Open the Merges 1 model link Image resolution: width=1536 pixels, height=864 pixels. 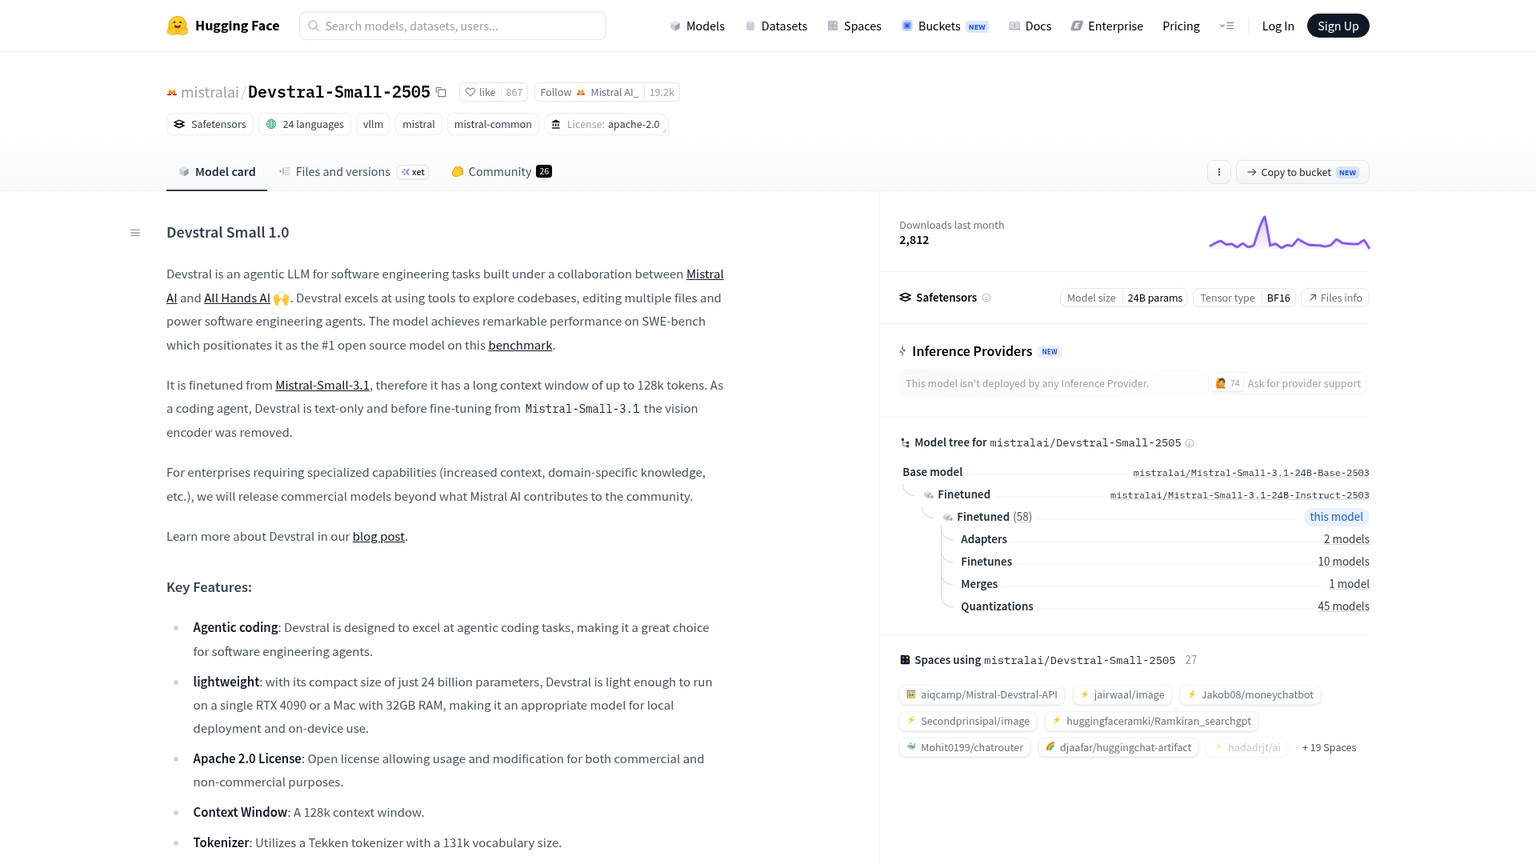[x=1349, y=584]
